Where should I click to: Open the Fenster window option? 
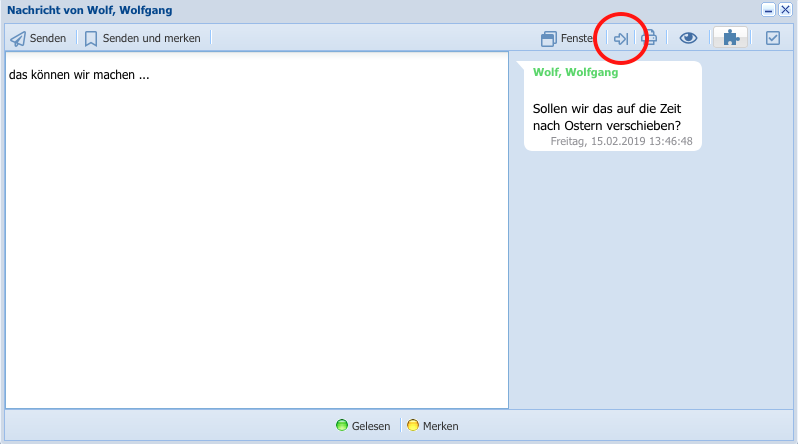[x=567, y=39]
